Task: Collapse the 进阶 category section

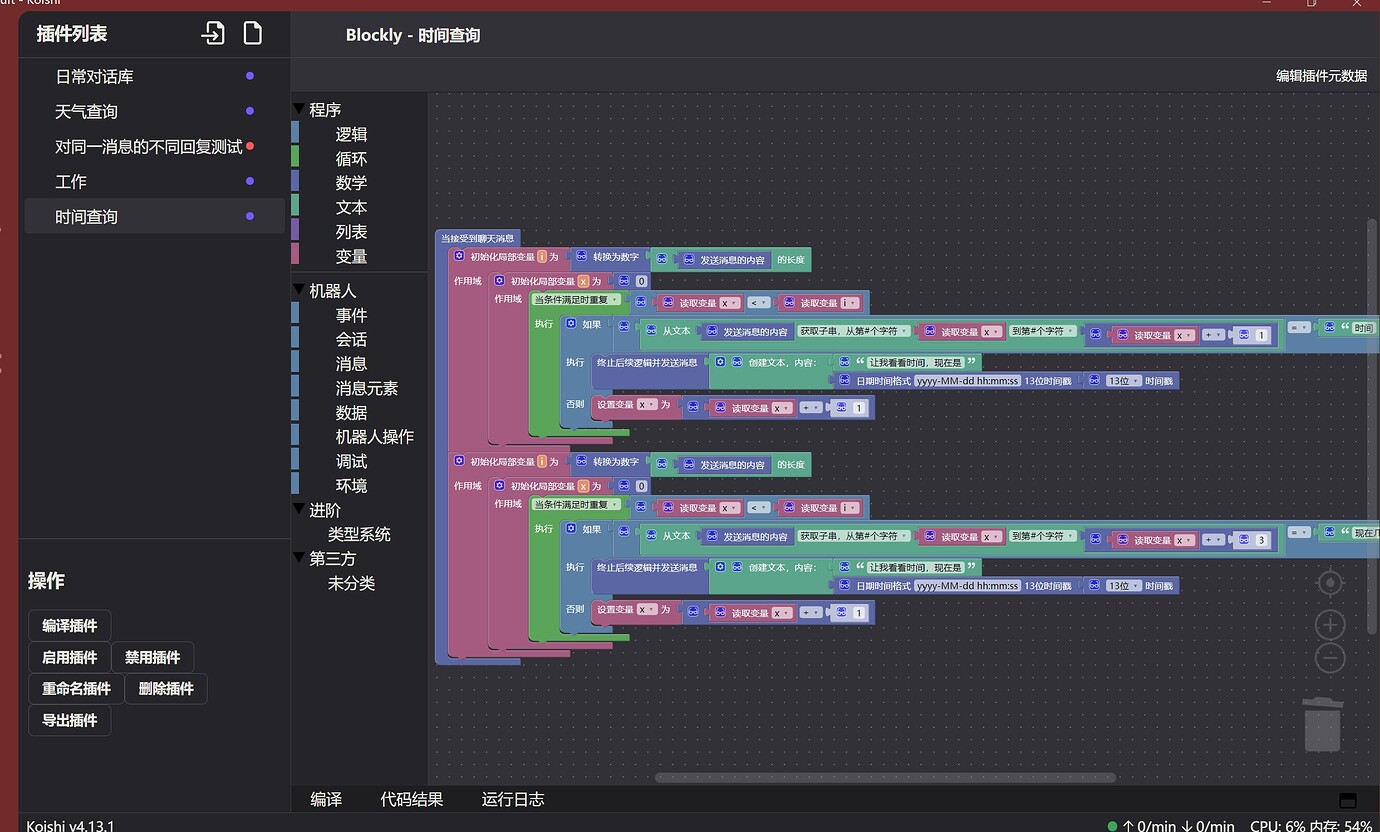Action: click(297, 509)
